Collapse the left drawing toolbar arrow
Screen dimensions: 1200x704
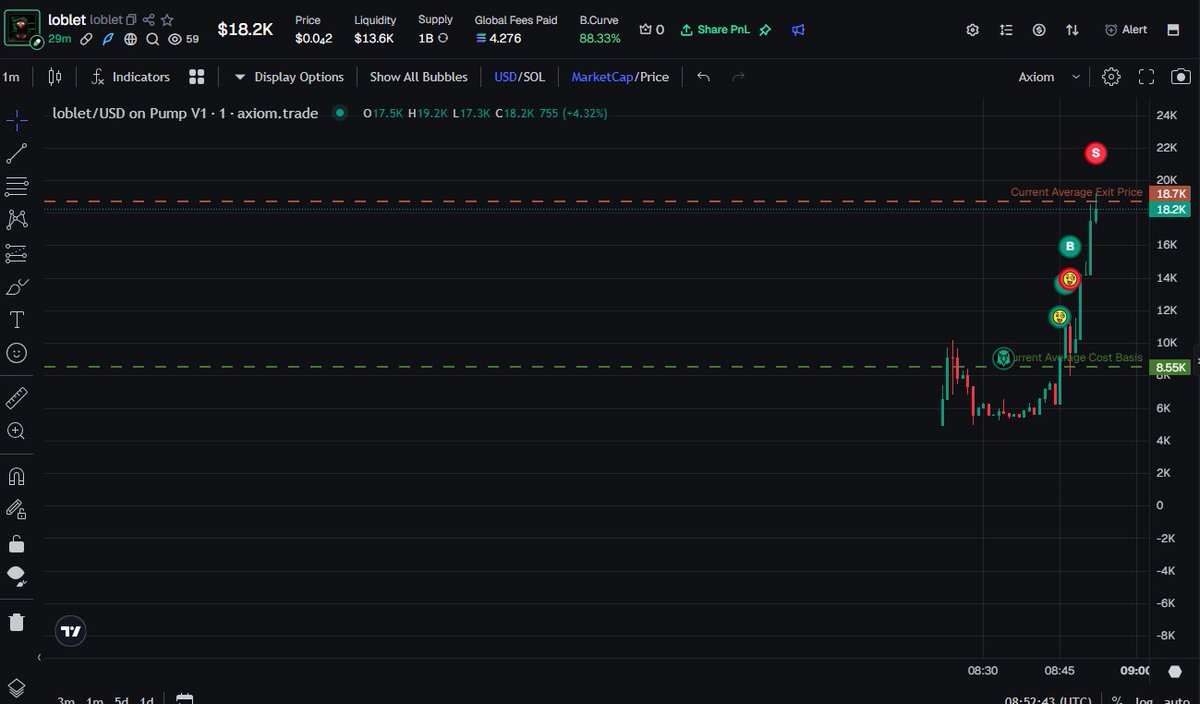[39, 658]
